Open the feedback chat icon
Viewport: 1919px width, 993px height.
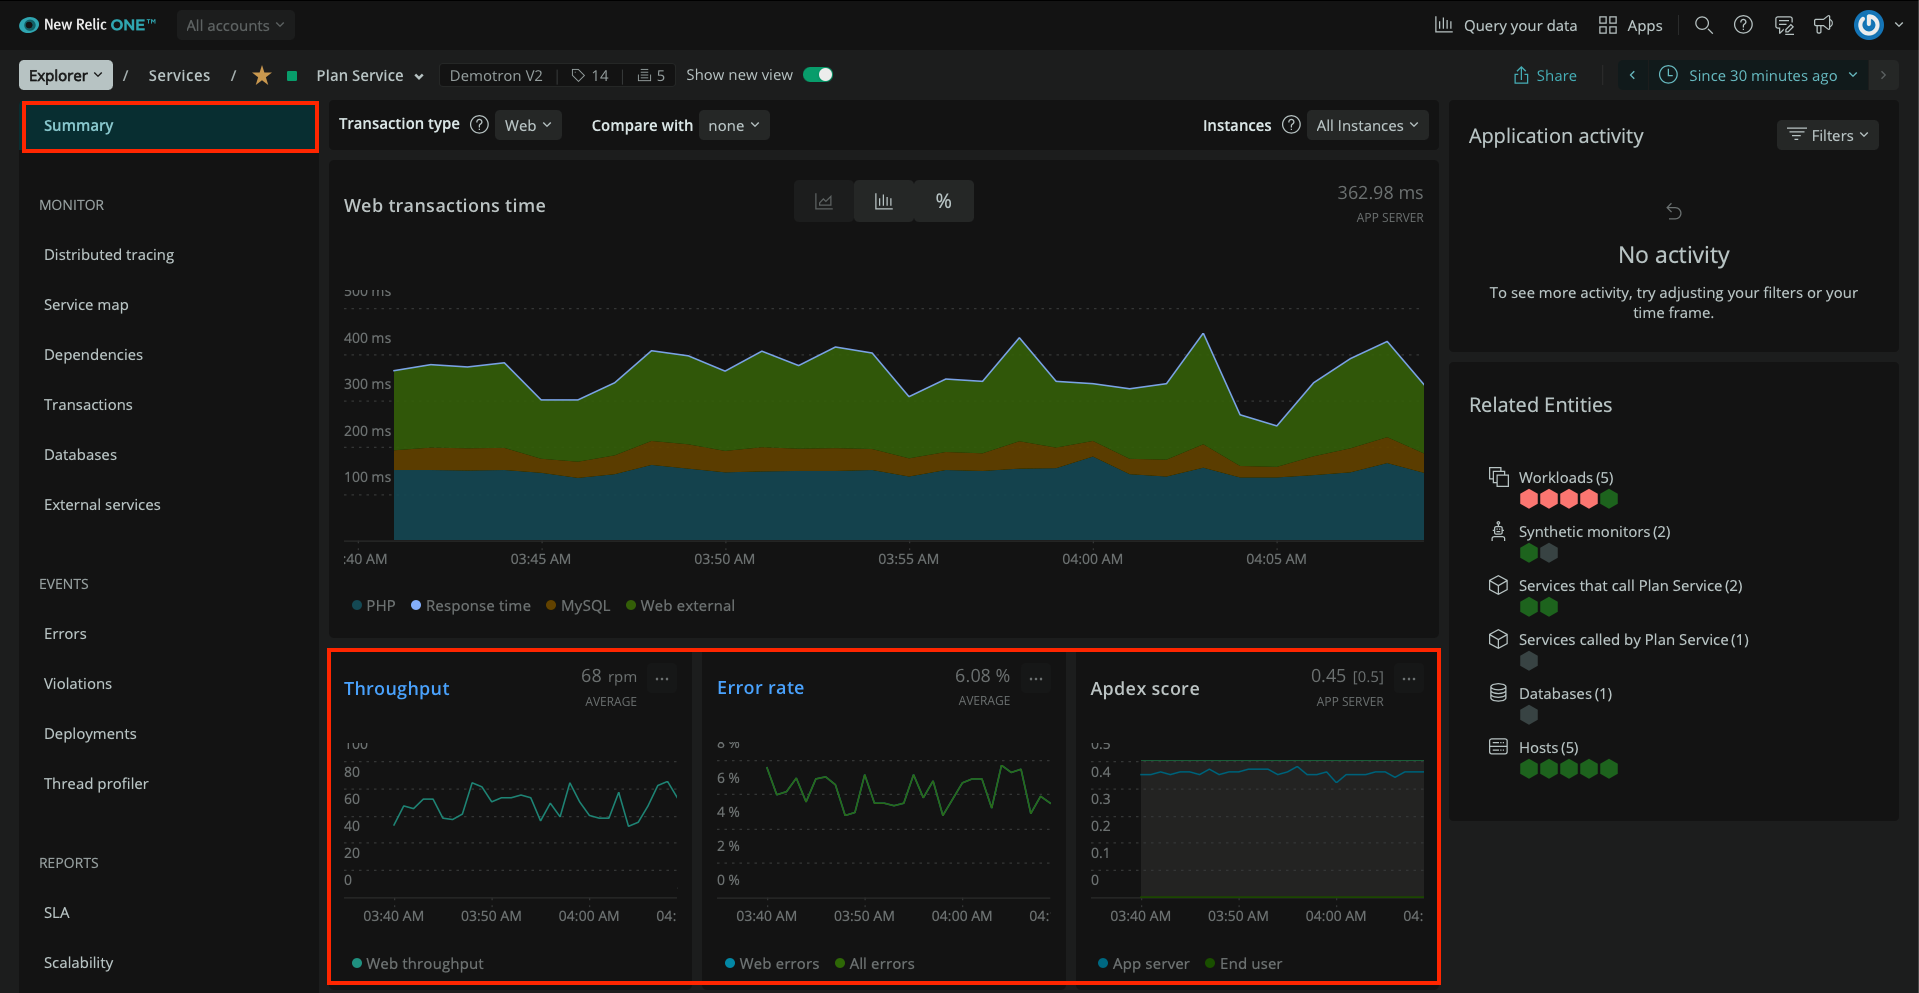[1784, 25]
